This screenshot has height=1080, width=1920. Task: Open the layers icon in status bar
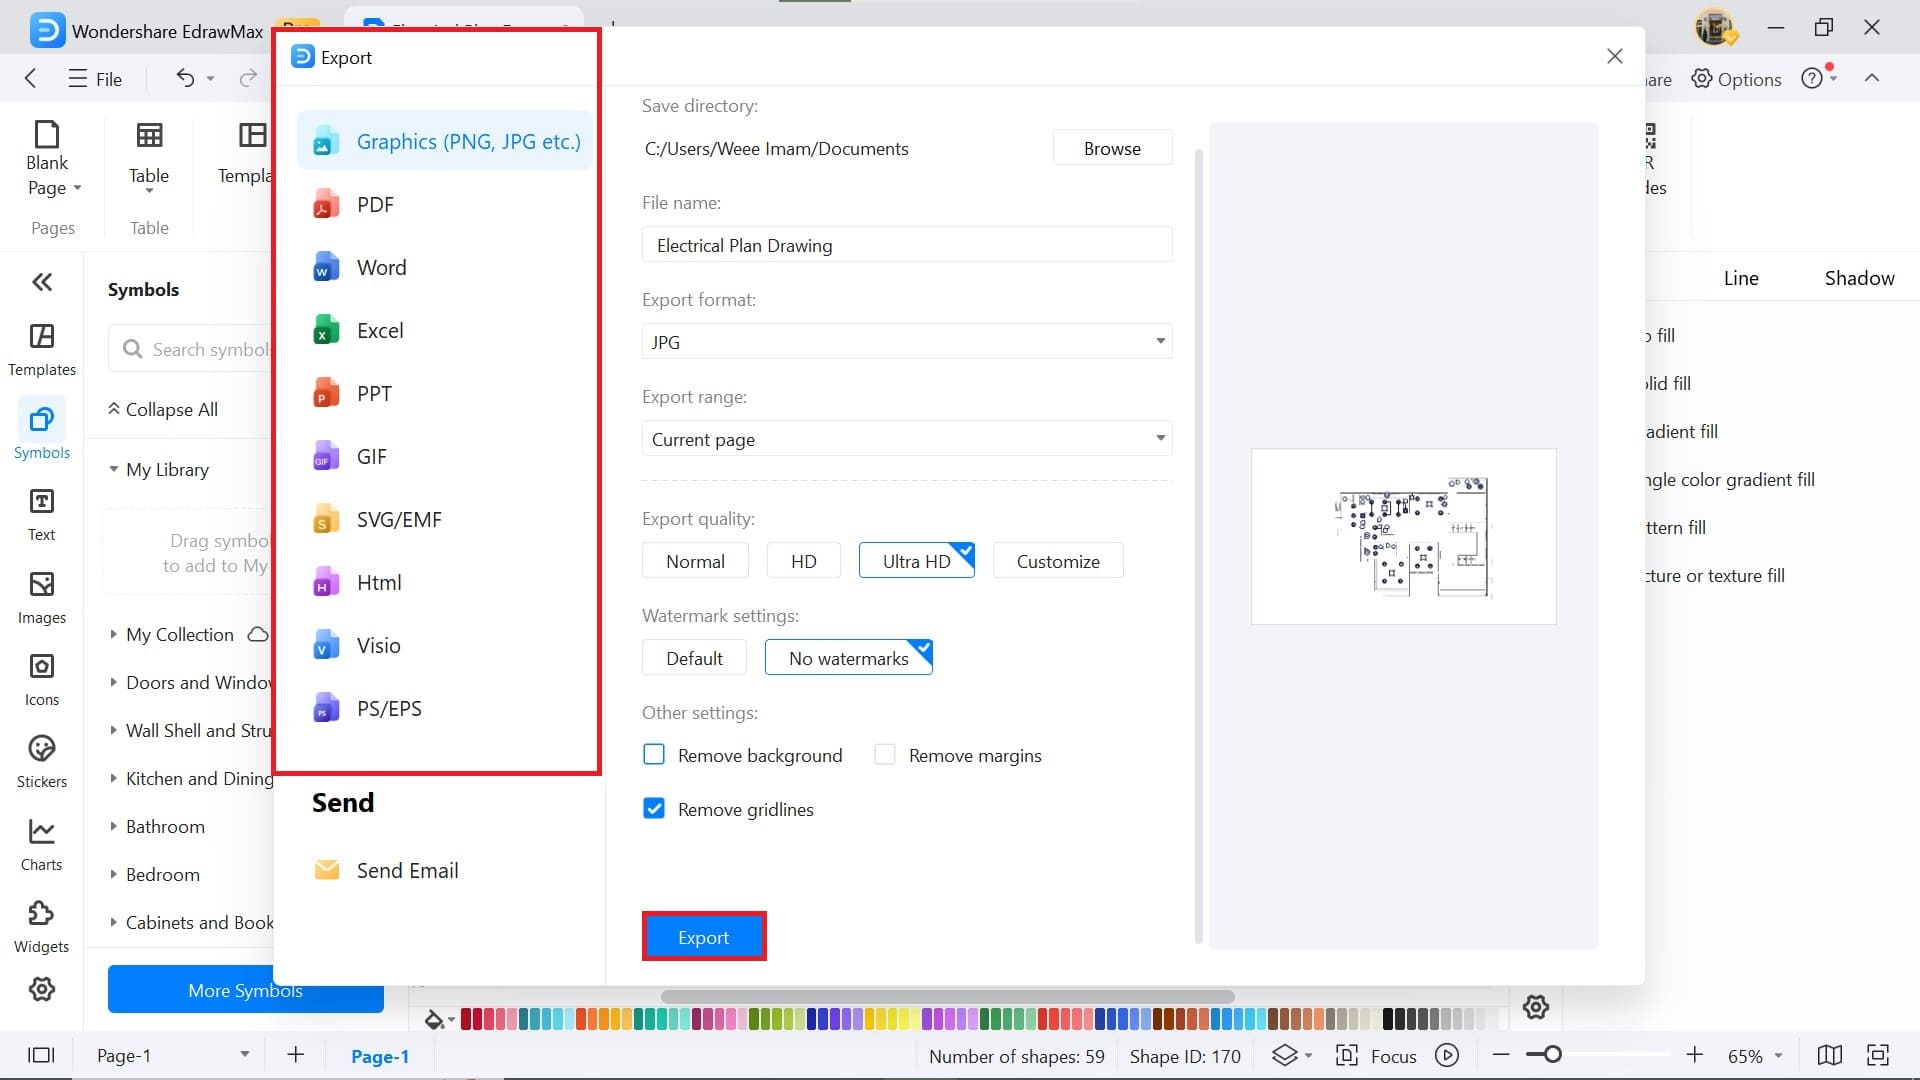(x=1284, y=1055)
